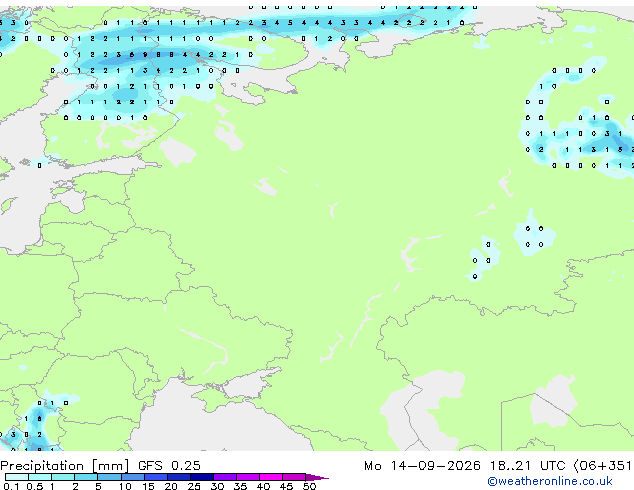Click the Mo 14-09-2026 date text
The height and width of the screenshot is (490, 634).
point(422,466)
